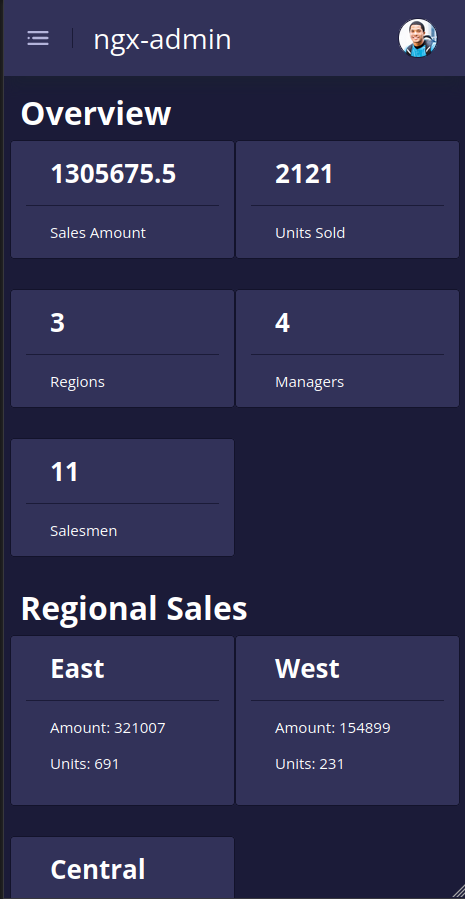Click the Overview section heading
The image size is (465, 899).
point(96,114)
